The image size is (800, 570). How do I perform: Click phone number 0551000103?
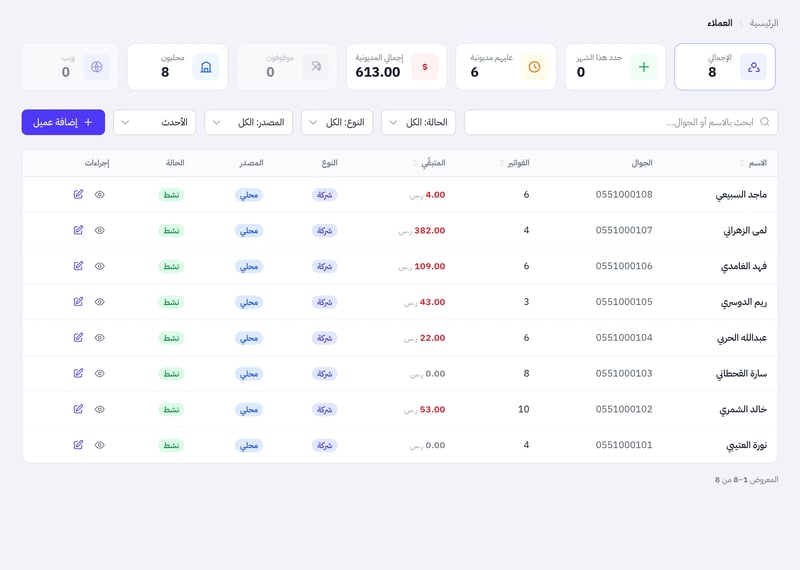click(624, 374)
